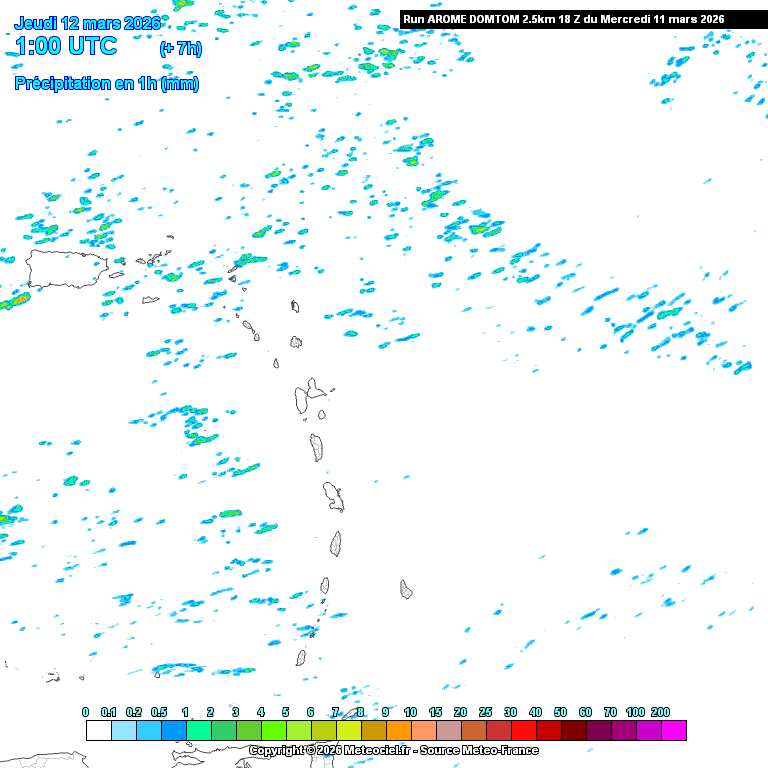This screenshot has height=768, width=768.
Task: Click the (+ 7h) forecast offset label
Action: pyautogui.click(x=180, y=49)
